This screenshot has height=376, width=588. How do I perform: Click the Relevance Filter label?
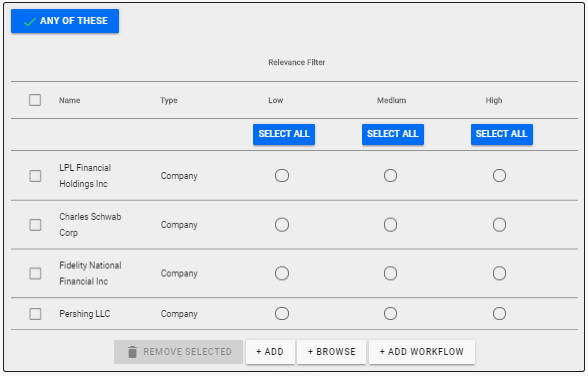pyautogui.click(x=297, y=62)
